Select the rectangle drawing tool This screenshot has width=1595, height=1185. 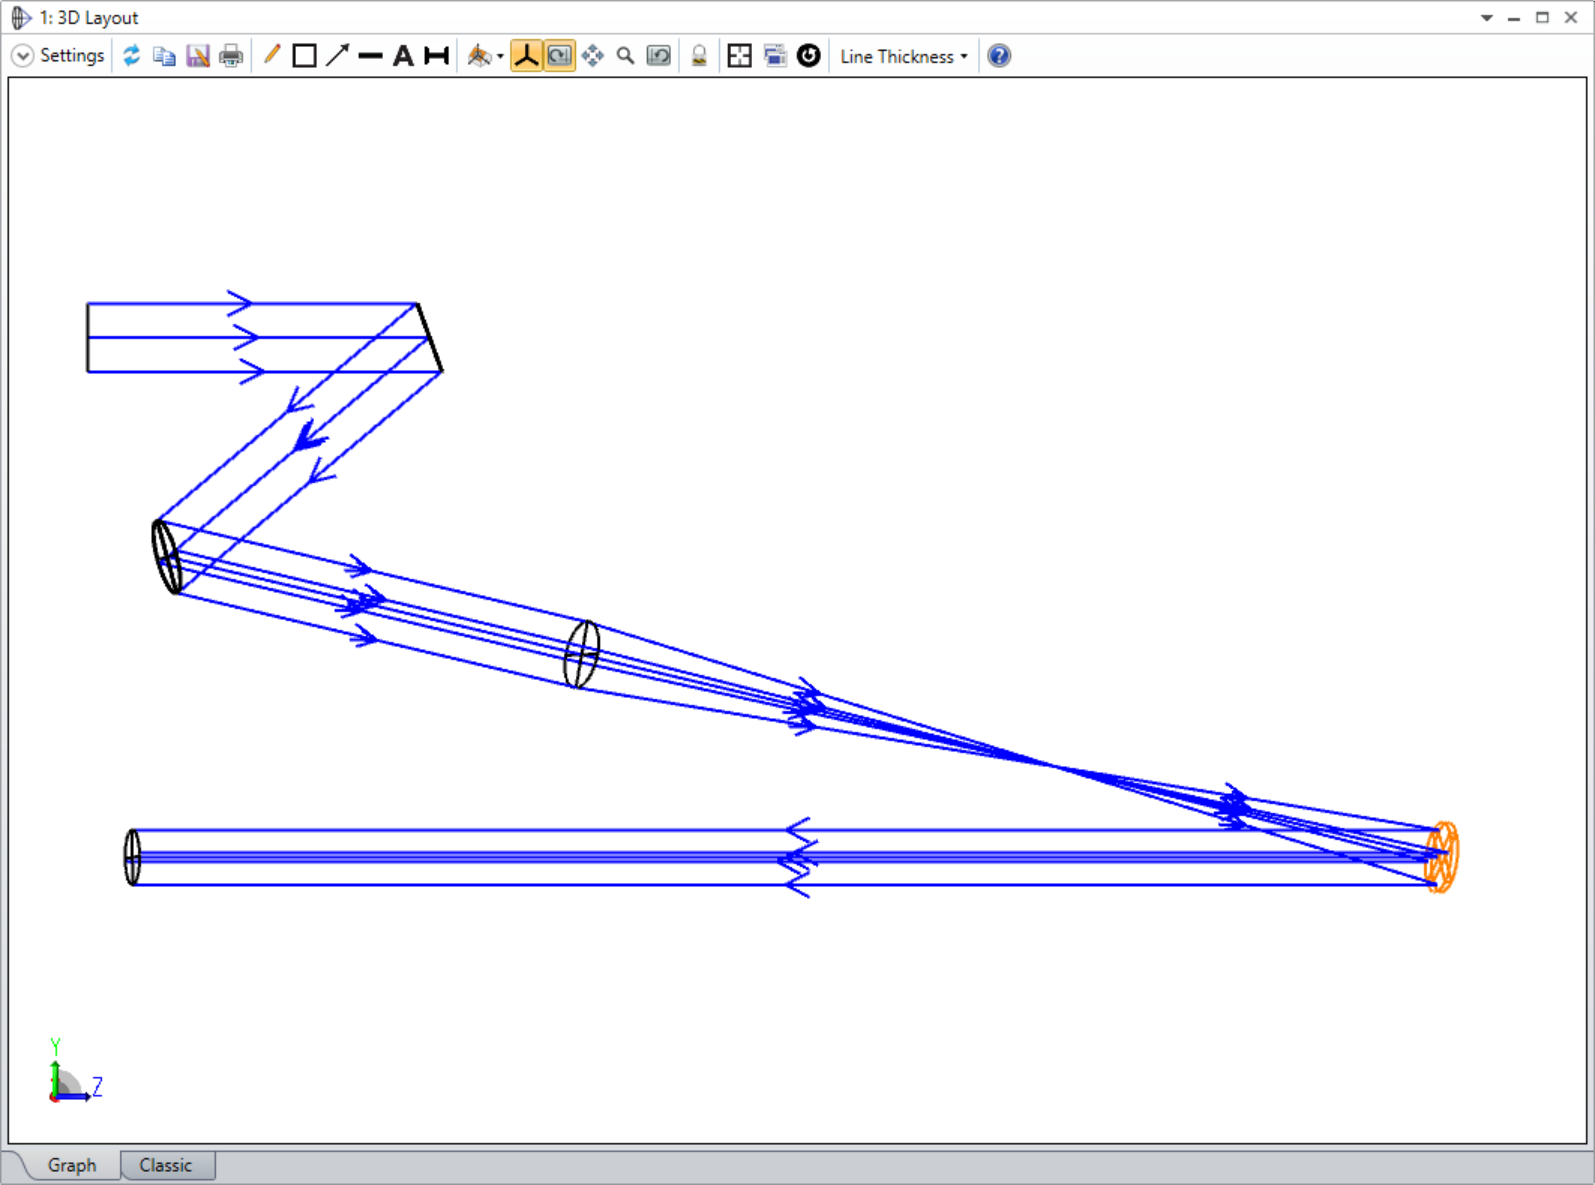(x=305, y=56)
